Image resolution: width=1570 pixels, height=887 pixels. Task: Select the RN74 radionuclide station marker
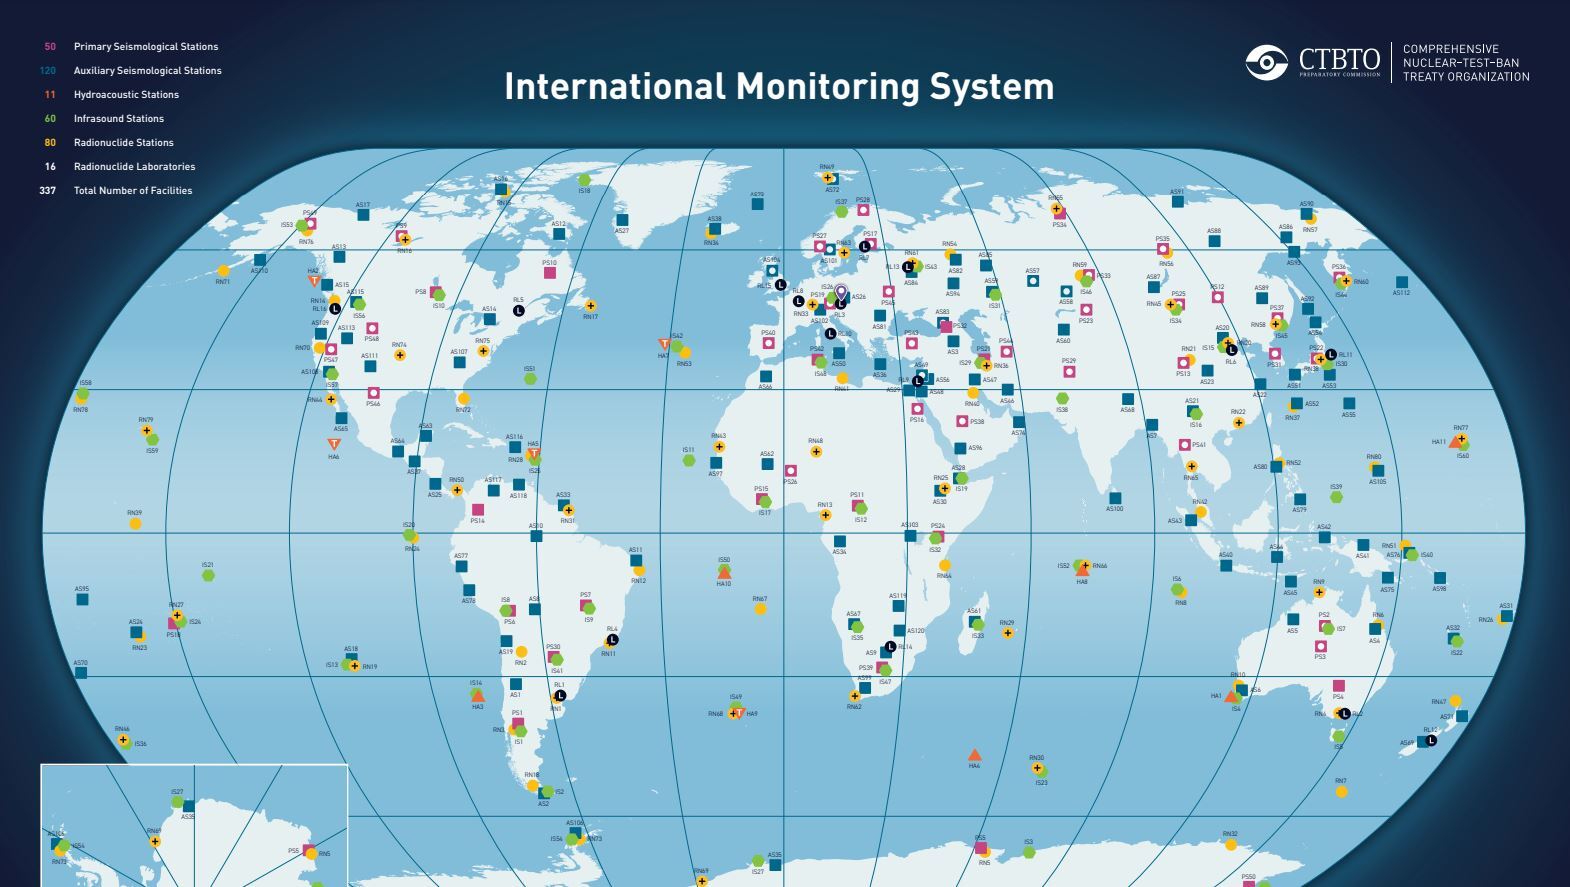(x=400, y=355)
